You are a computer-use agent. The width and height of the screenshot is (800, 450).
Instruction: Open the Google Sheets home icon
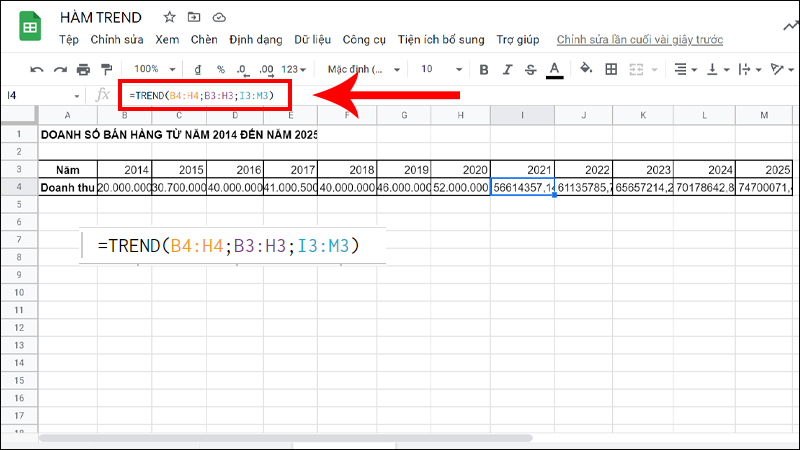pyautogui.click(x=30, y=28)
